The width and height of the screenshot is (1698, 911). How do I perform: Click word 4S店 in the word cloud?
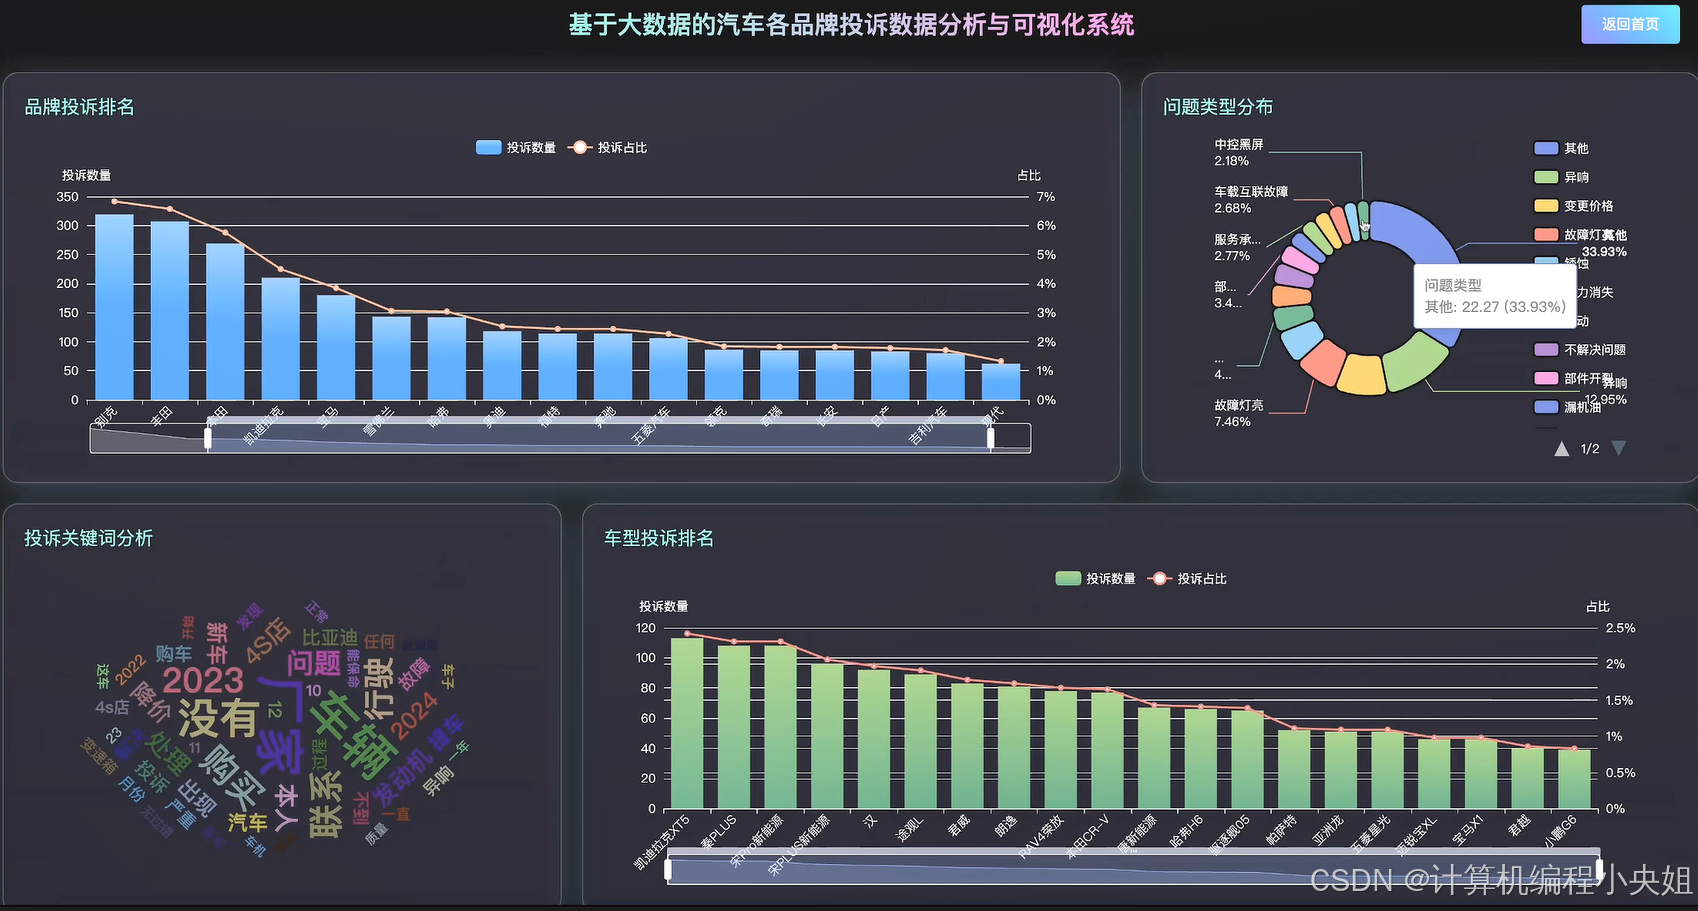point(267,640)
